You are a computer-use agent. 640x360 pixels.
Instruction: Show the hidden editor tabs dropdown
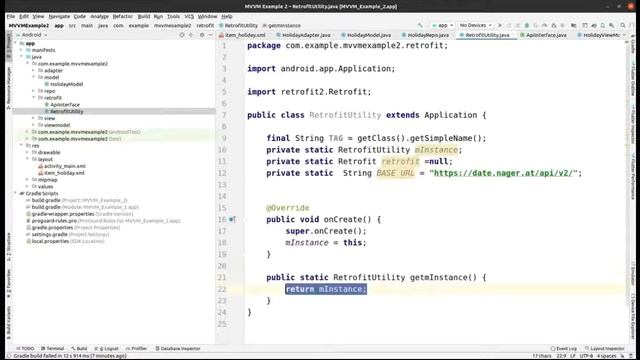point(624,35)
